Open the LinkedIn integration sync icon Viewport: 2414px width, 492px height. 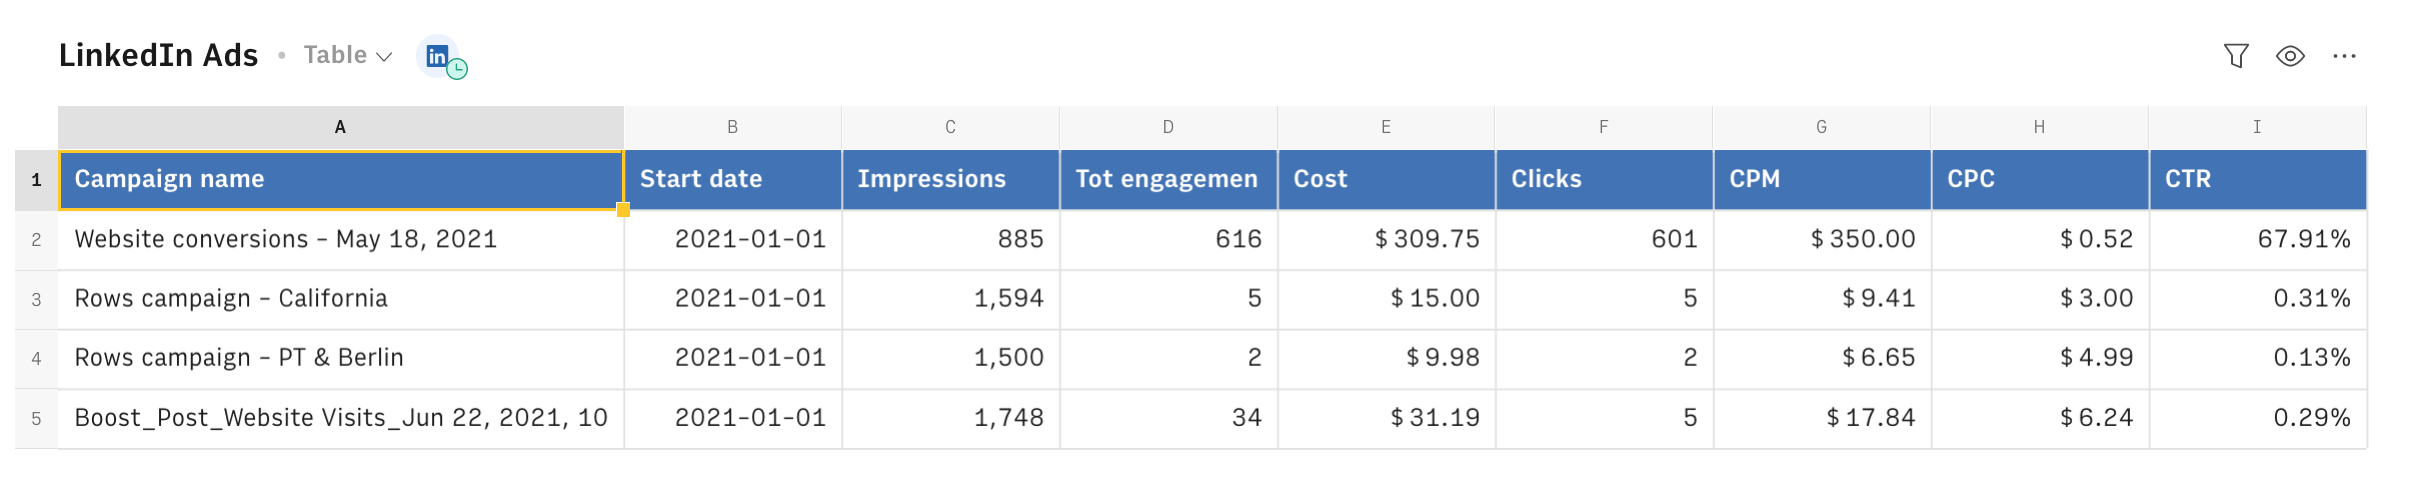440,56
